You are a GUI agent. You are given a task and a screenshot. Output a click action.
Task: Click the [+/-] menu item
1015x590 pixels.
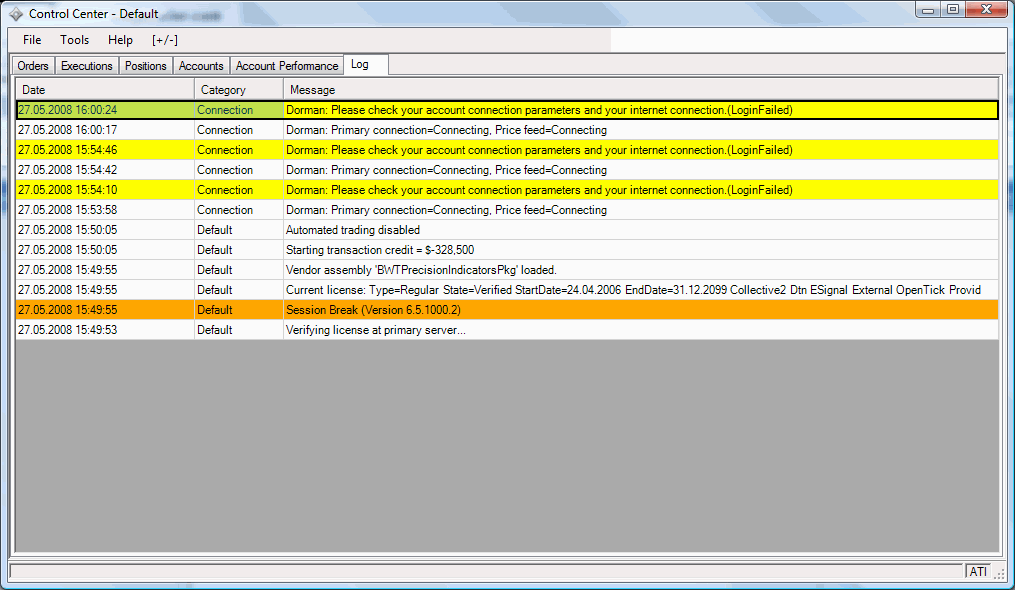click(164, 40)
